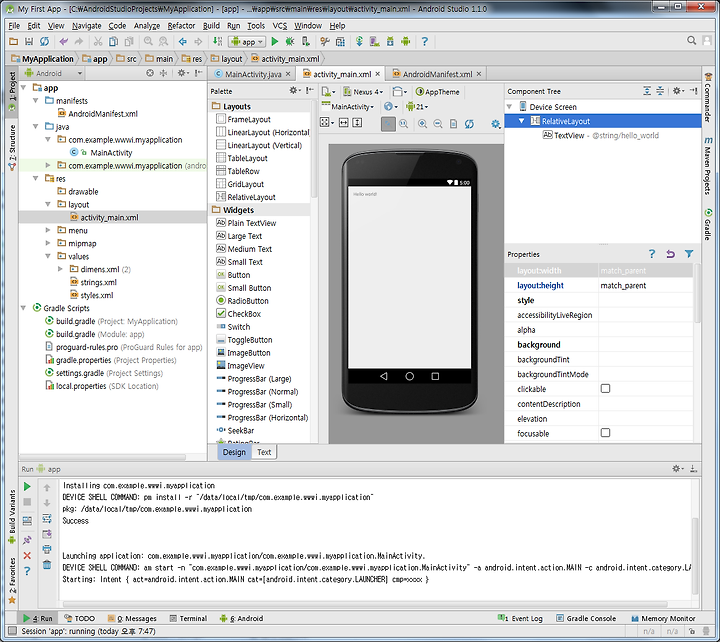
Task: Zoom out the design preview
Action: pyautogui.click(x=438, y=124)
